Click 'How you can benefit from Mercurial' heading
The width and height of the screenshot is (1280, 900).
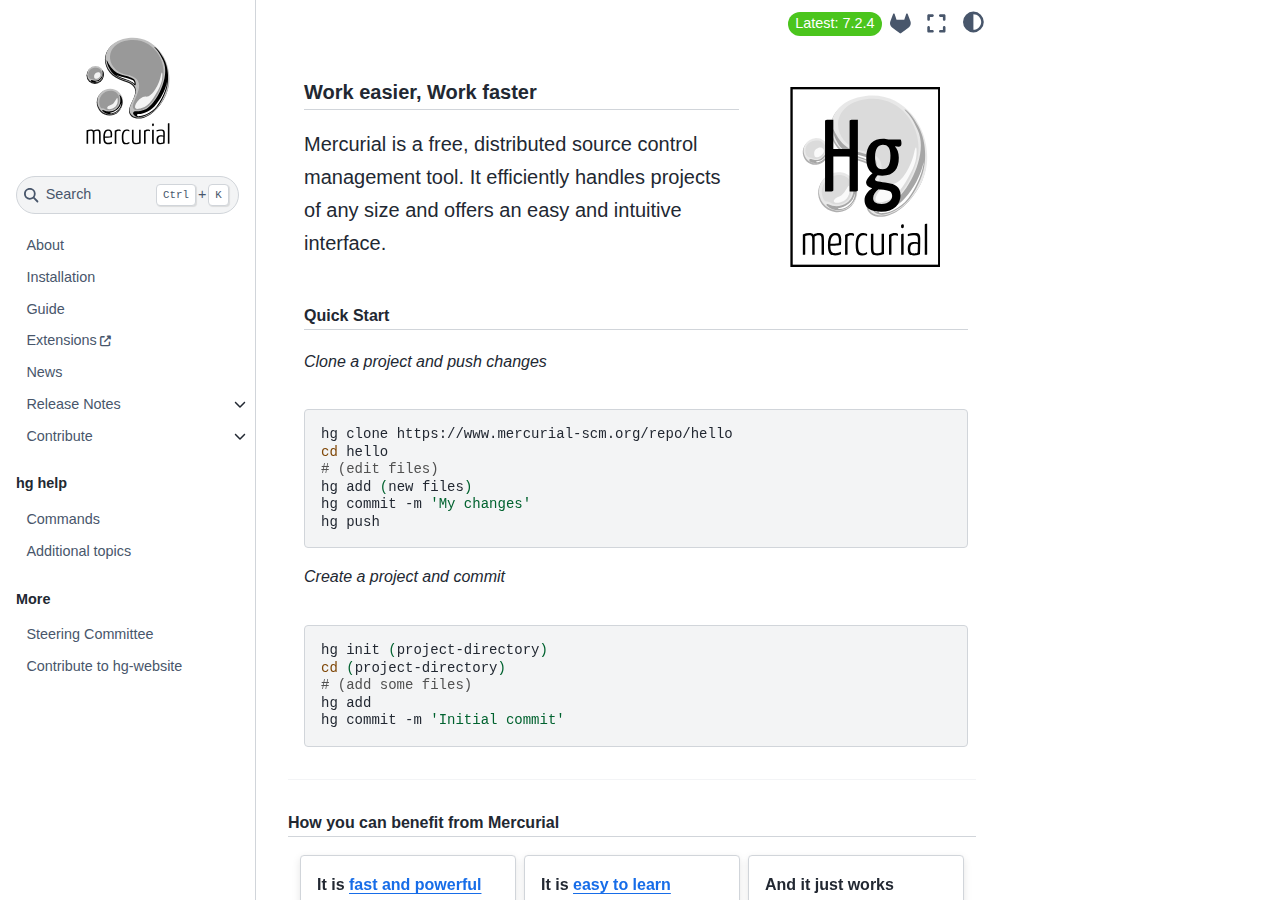pos(423,823)
